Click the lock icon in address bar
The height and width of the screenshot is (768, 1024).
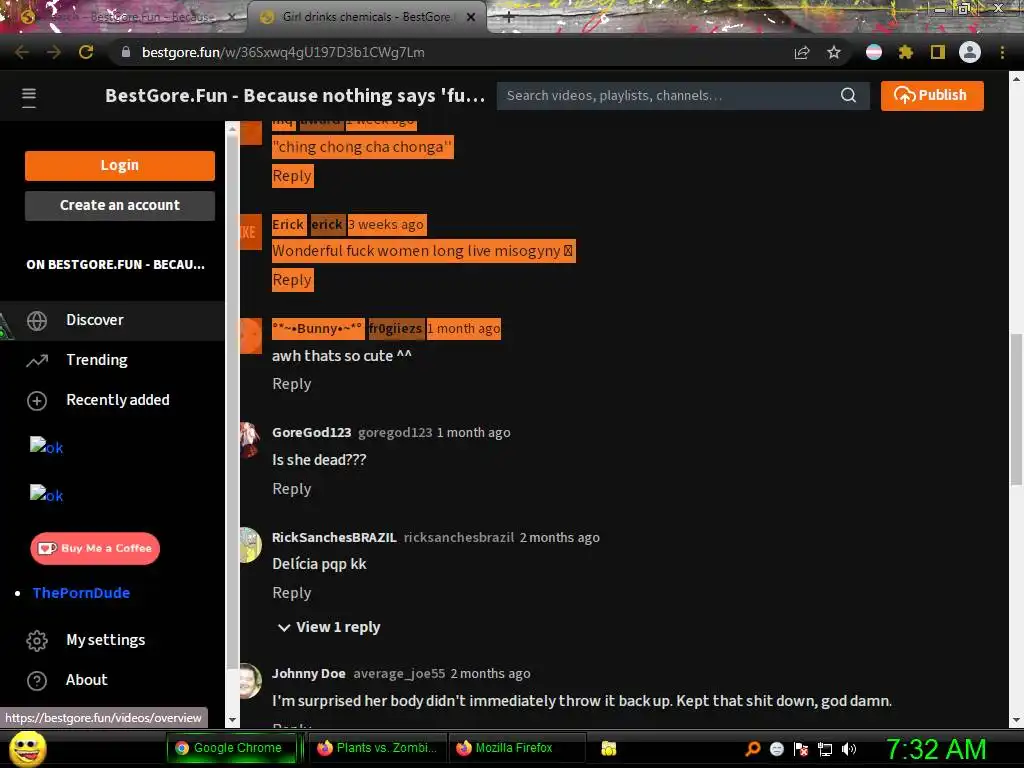click(x=126, y=52)
